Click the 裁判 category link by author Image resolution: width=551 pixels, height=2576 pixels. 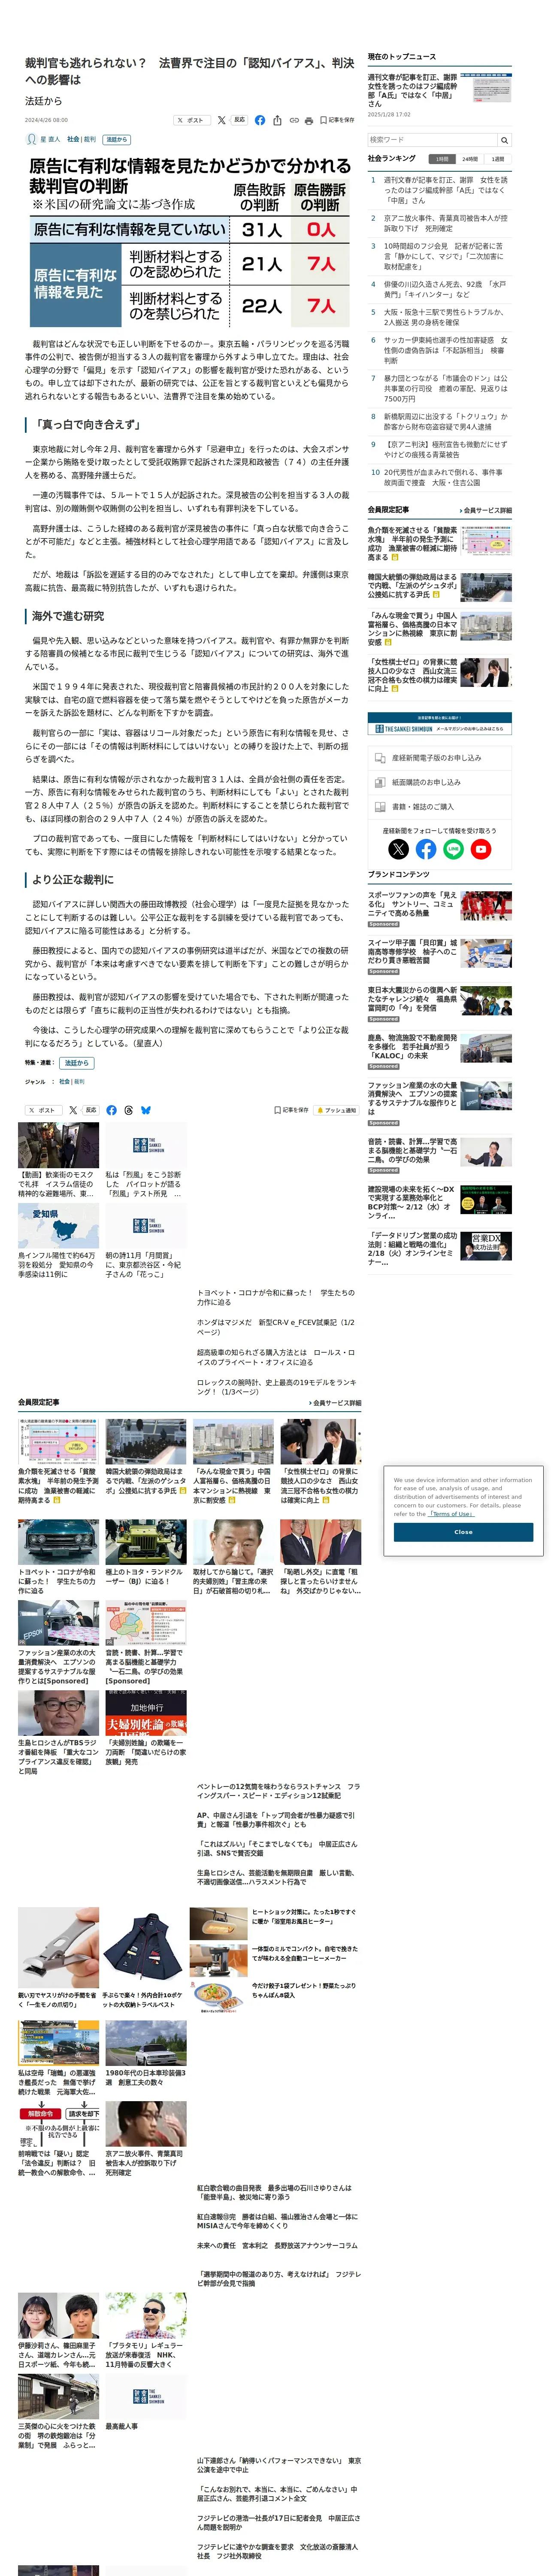pyautogui.click(x=90, y=140)
